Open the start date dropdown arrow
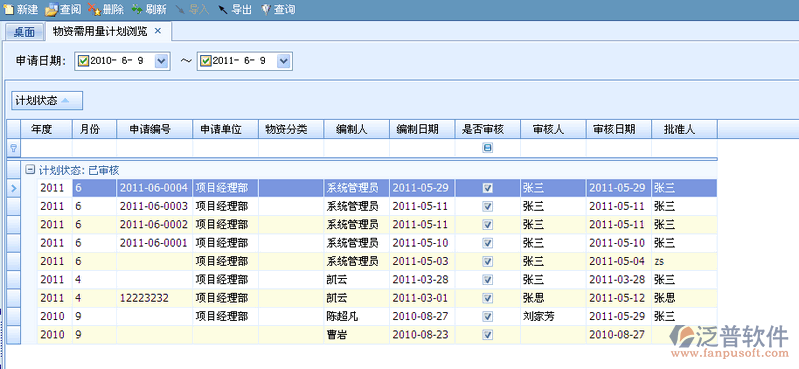799x369 pixels. click(161, 61)
